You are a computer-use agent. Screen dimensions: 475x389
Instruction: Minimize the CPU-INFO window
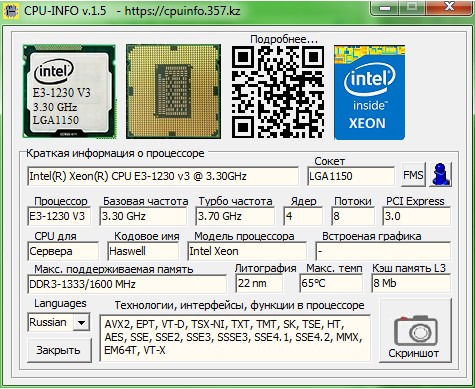point(384,7)
